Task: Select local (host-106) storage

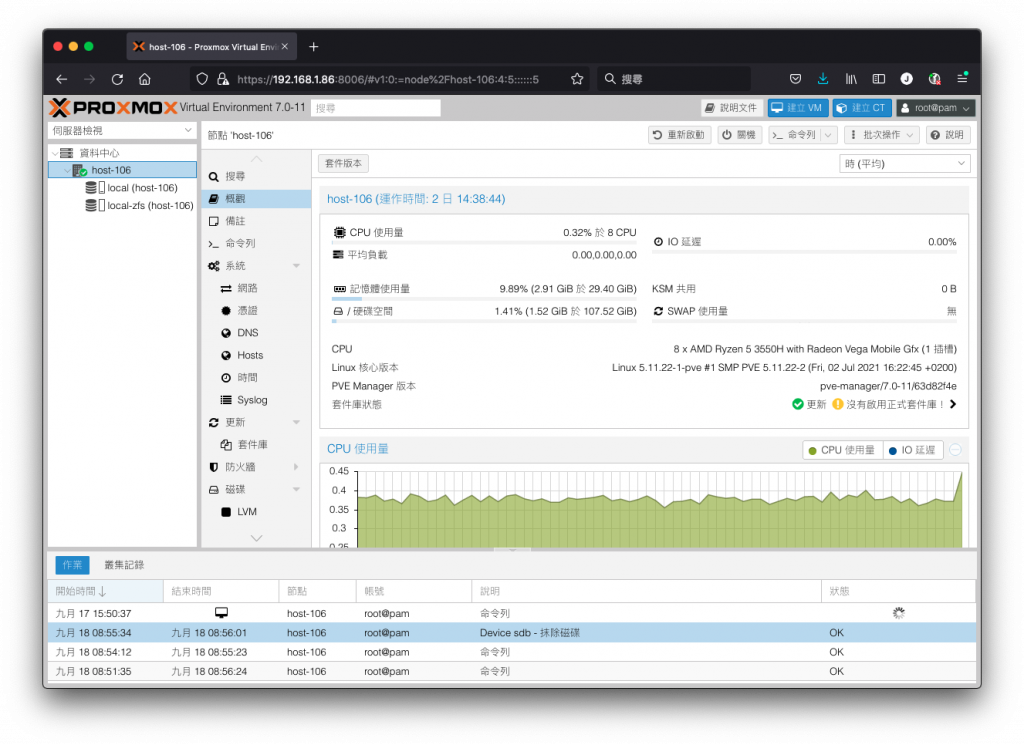Action: tap(142, 188)
